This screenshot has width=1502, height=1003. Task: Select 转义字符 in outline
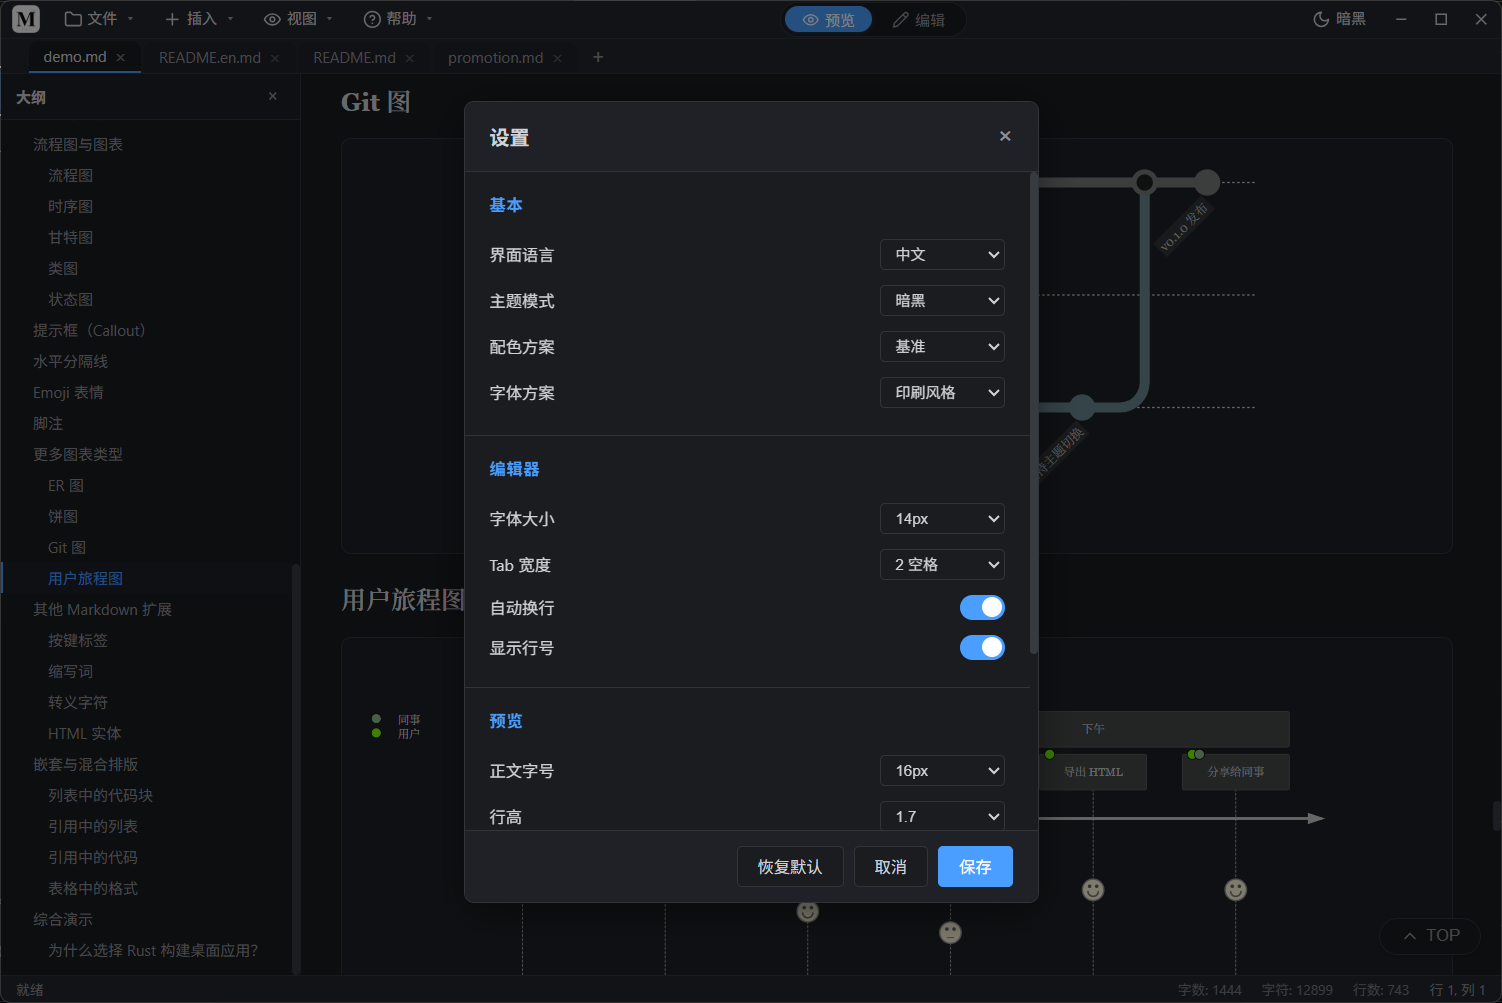pos(78,702)
